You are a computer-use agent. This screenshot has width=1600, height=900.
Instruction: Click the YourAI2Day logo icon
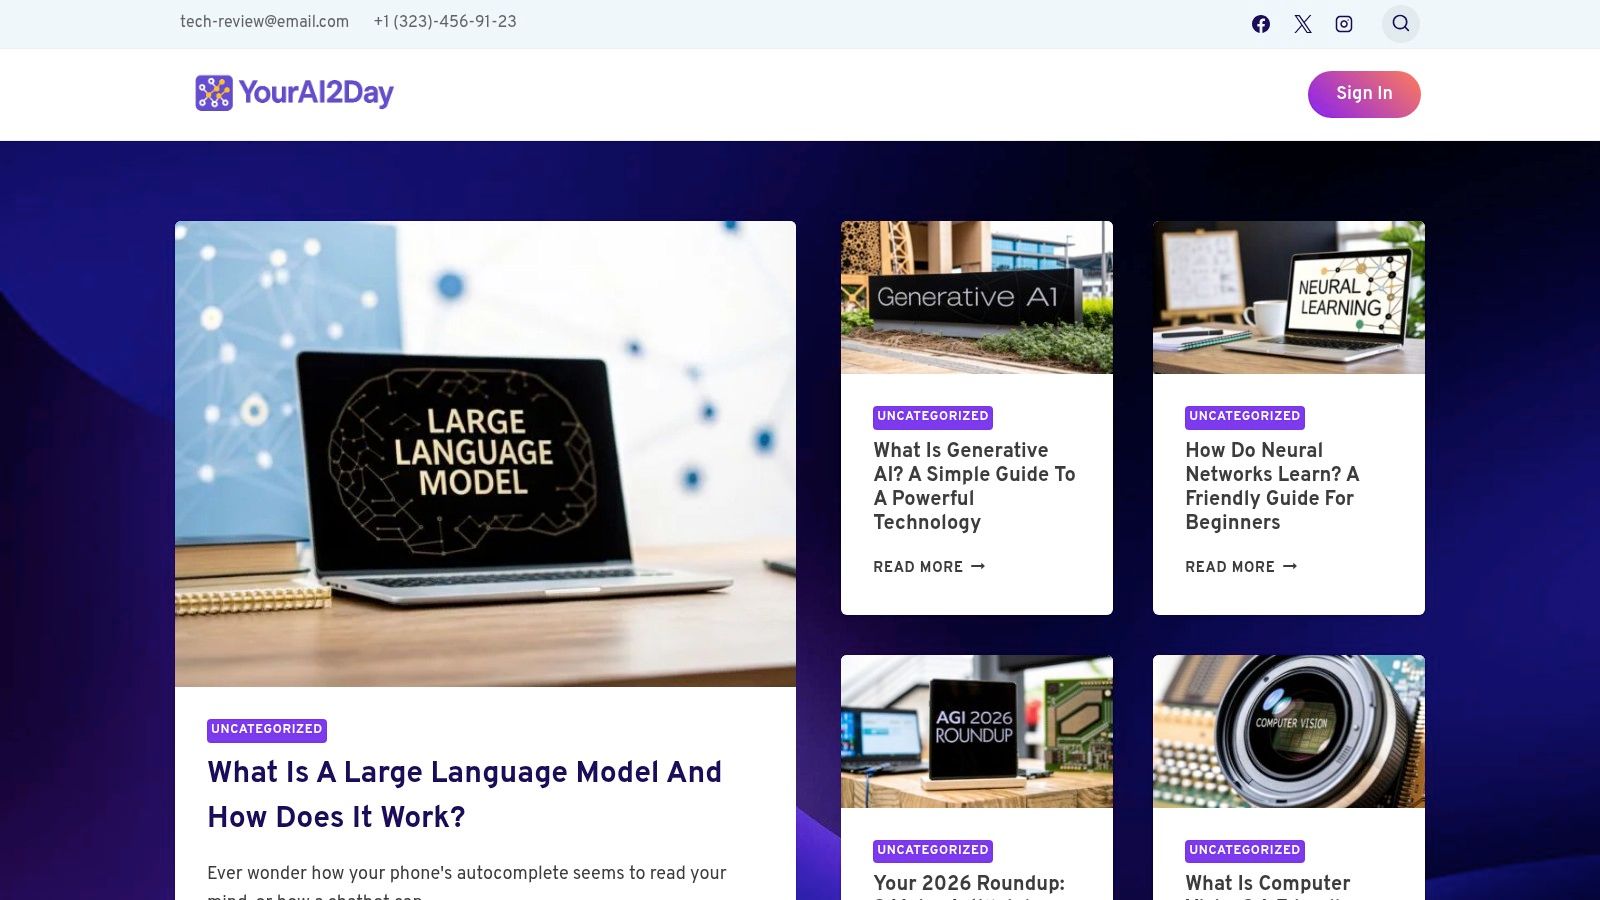[x=214, y=93]
